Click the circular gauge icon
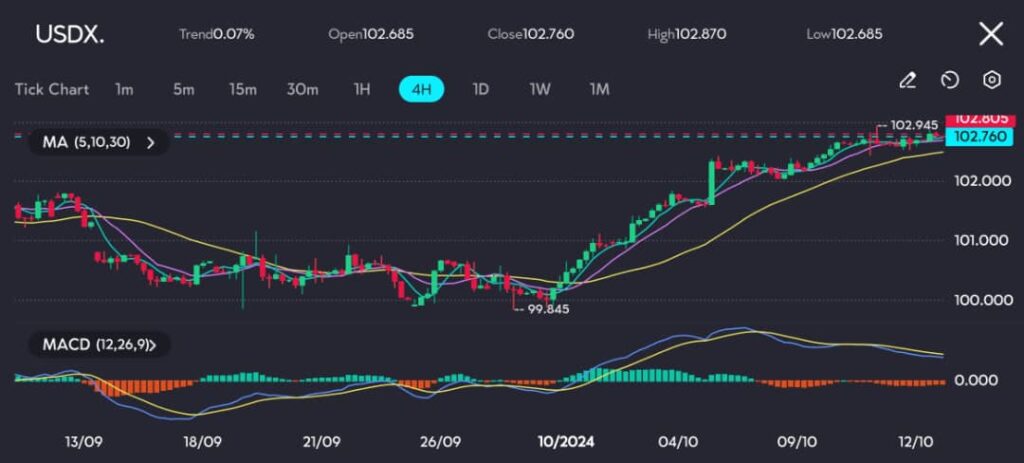1024x463 pixels. click(950, 80)
